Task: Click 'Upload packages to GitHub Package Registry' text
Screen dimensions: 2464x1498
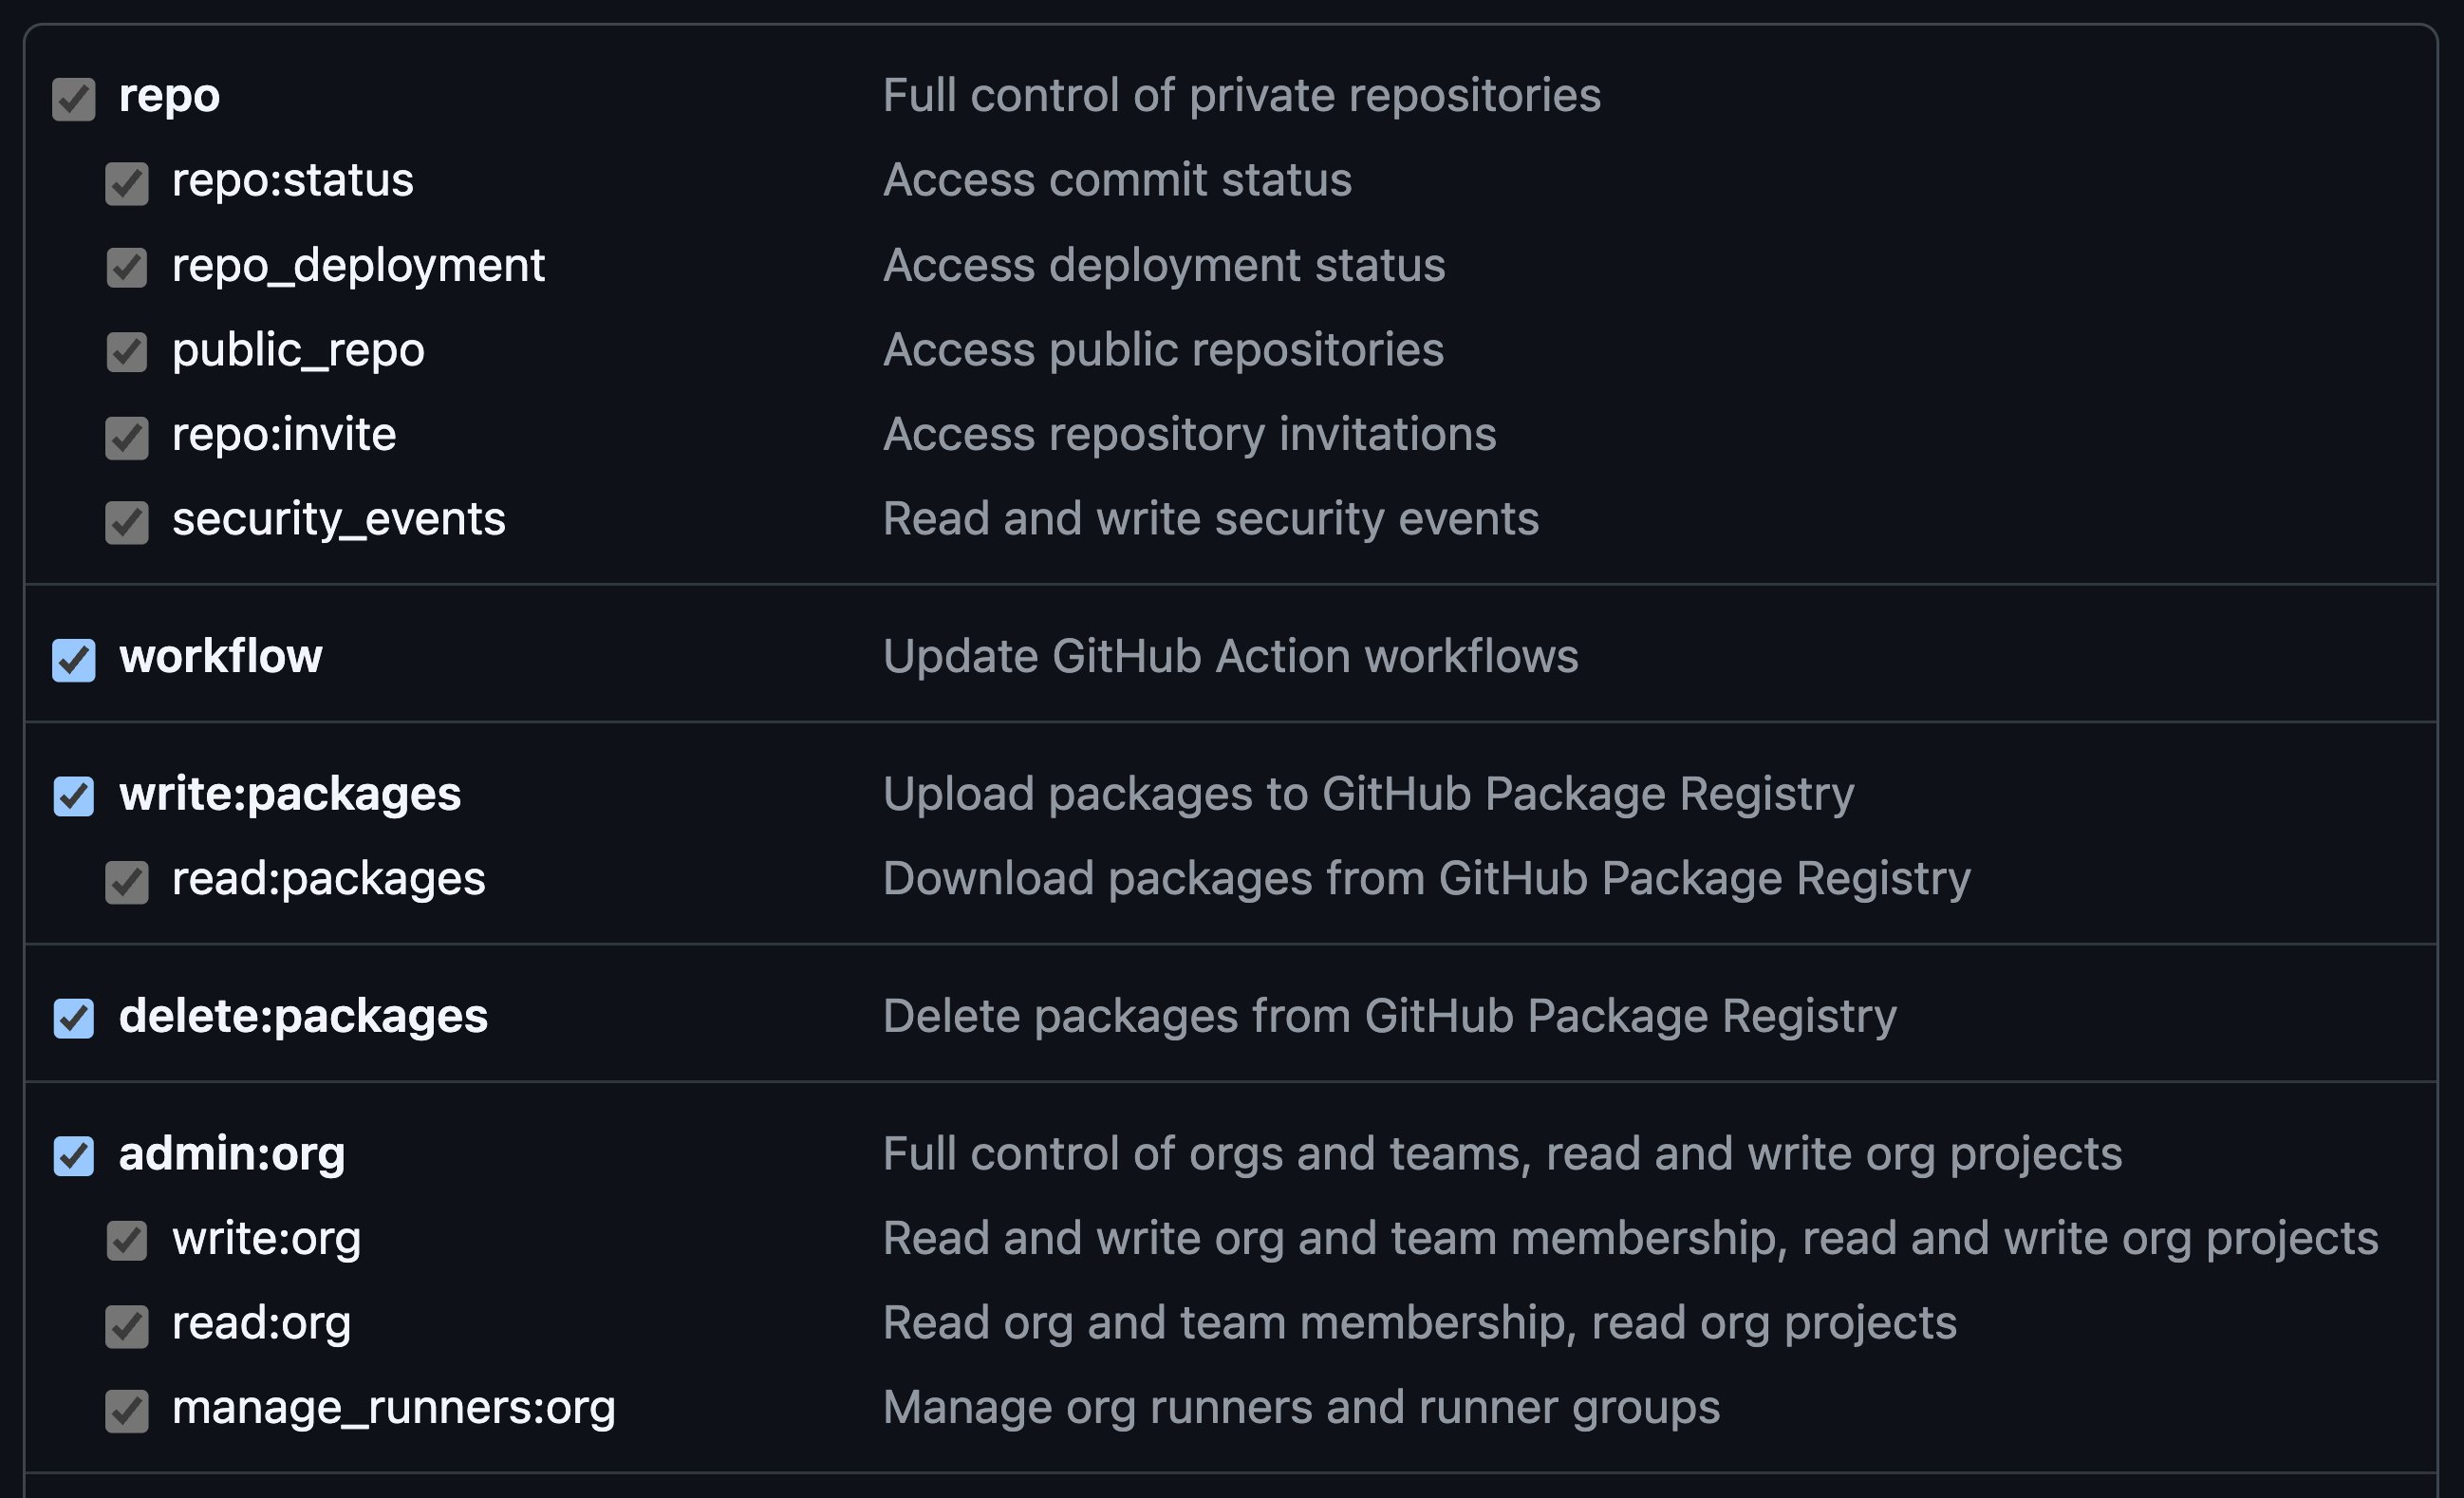Action: [1369, 795]
